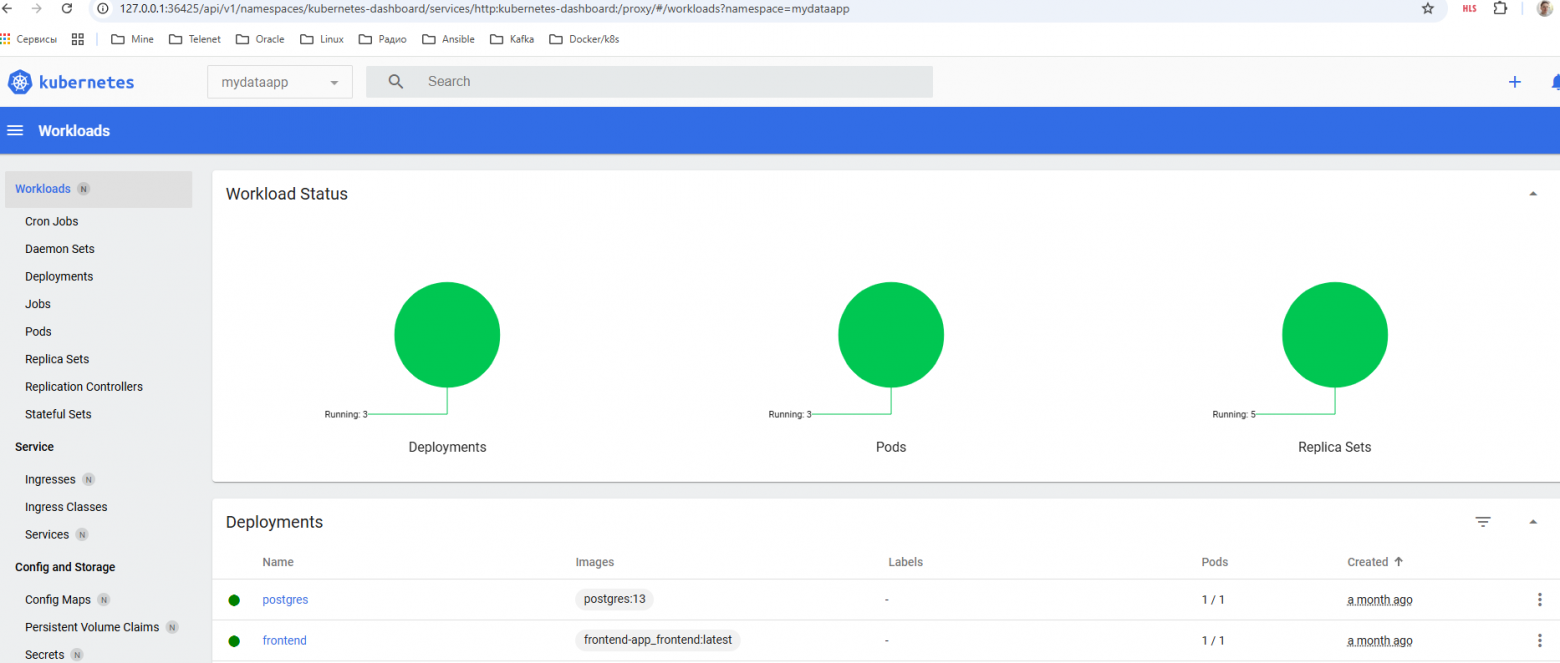Click the notifications bell icon
The height and width of the screenshot is (663, 1560).
click(x=1555, y=81)
